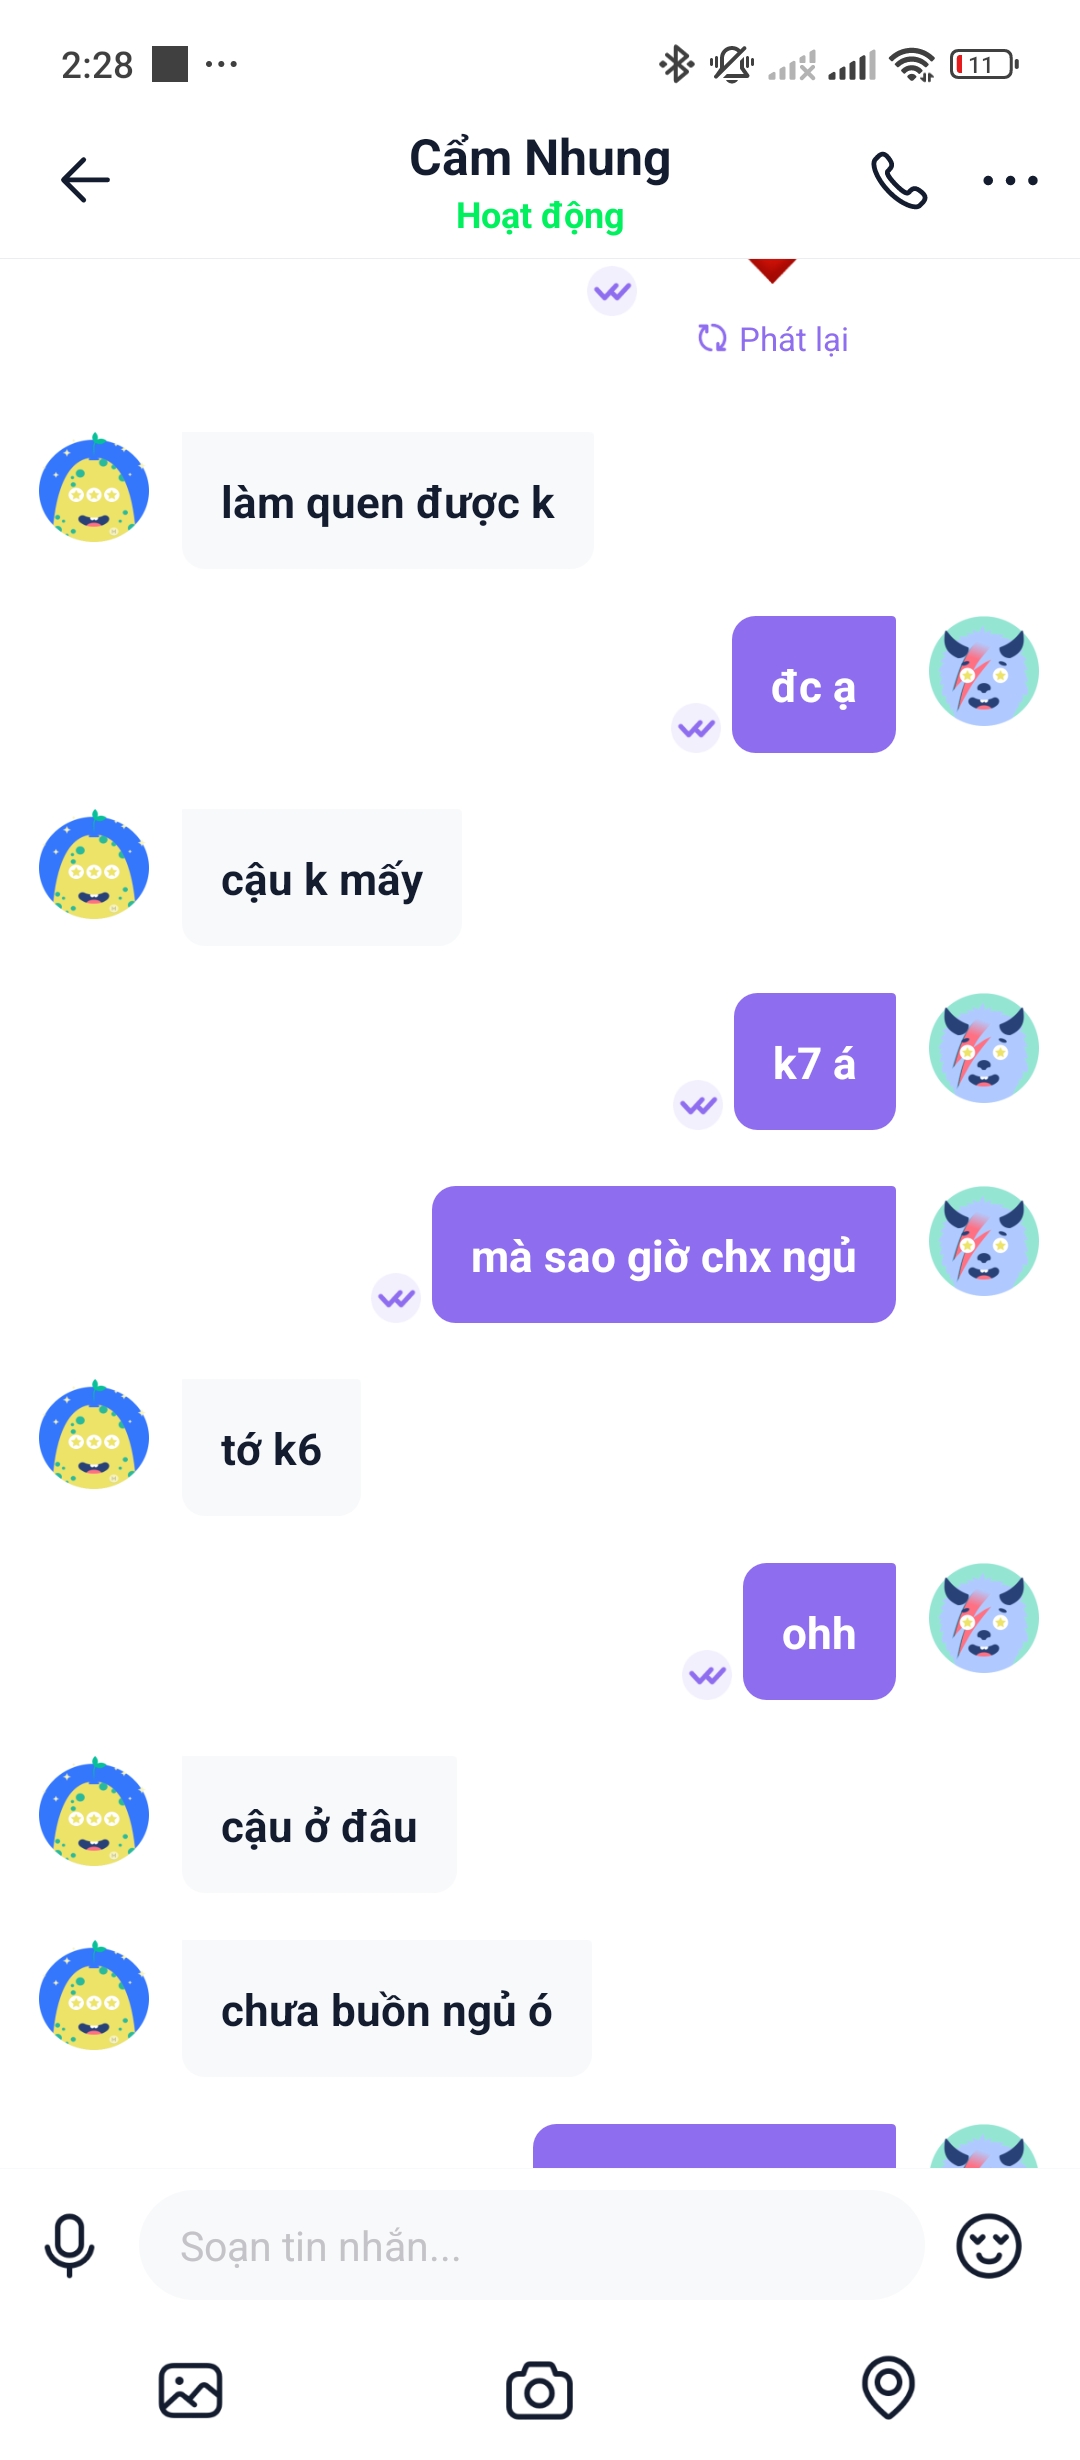Tap Phát lại to replay

tap(773, 339)
